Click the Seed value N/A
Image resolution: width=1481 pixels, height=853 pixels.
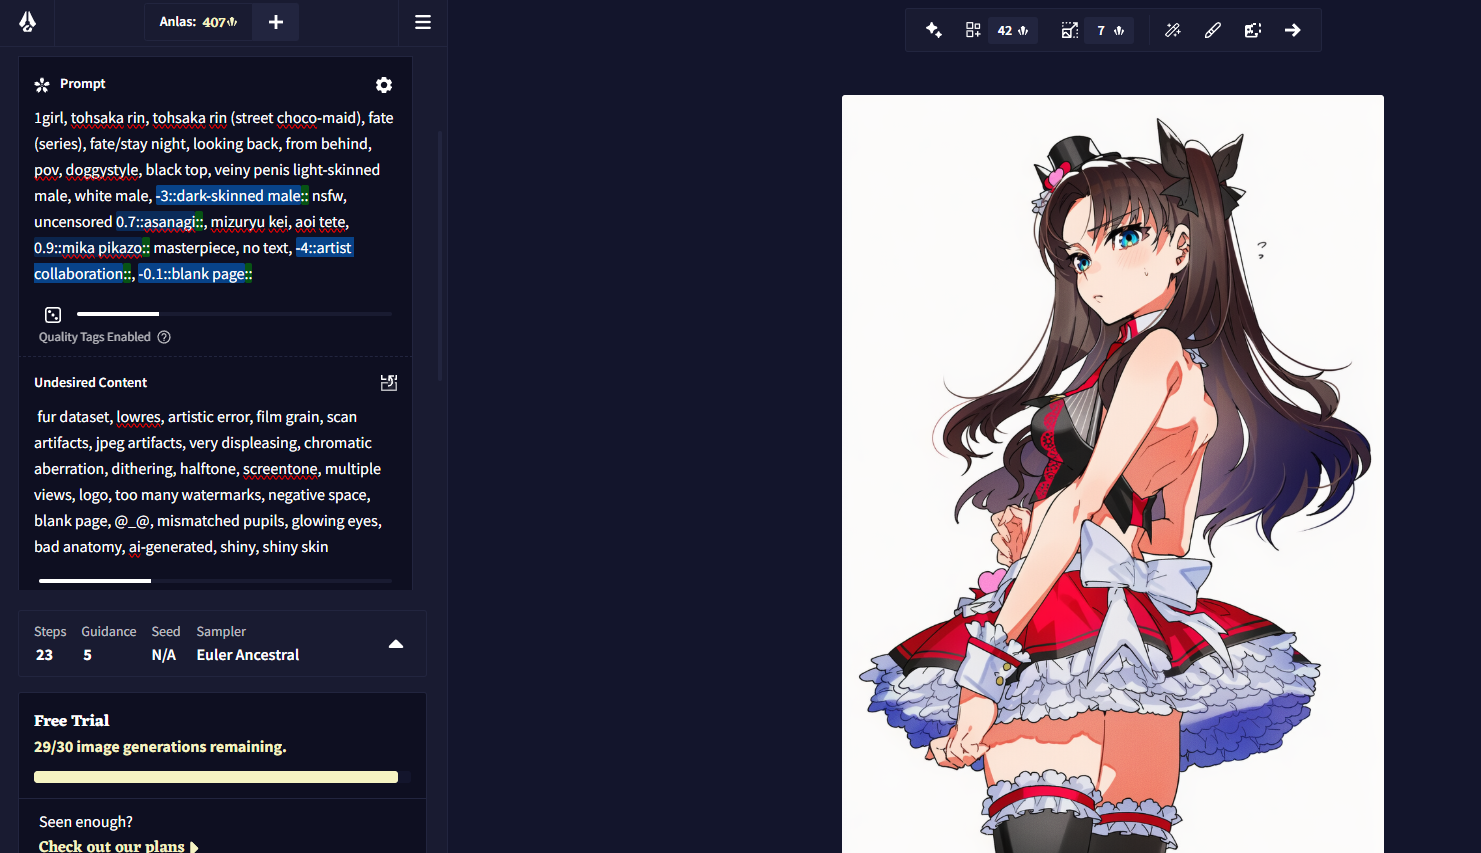(163, 655)
